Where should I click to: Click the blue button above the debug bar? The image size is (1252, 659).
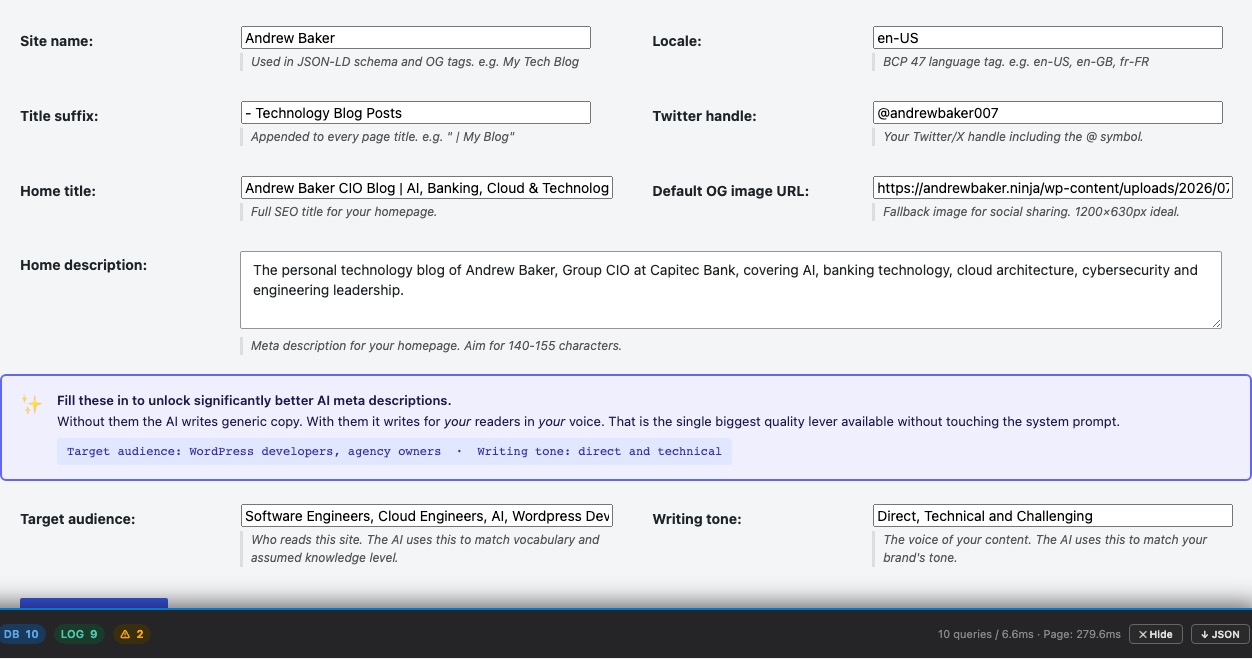click(x=94, y=603)
